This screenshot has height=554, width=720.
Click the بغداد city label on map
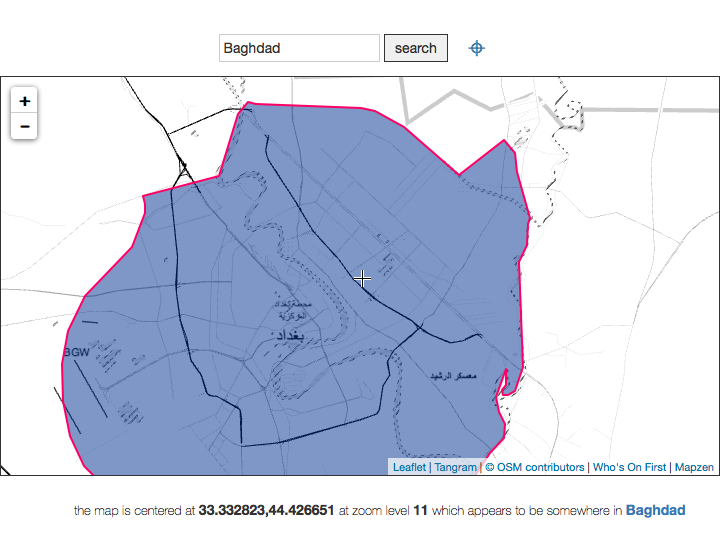pos(290,336)
